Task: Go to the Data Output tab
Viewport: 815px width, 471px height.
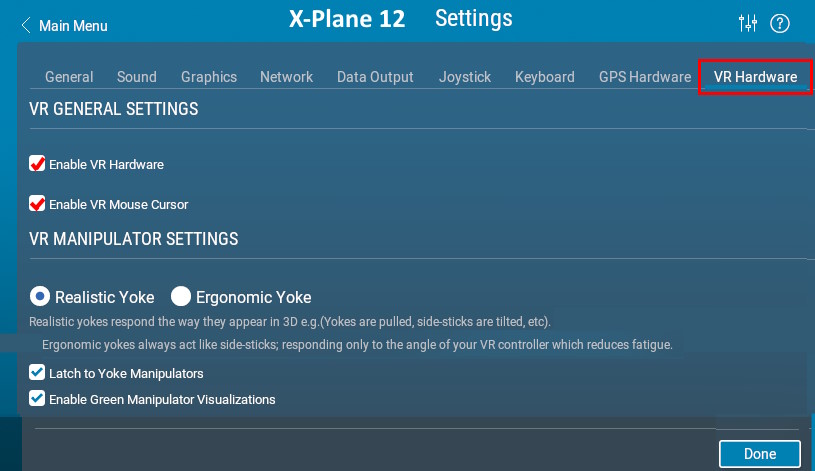Action: click(x=375, y=77)
